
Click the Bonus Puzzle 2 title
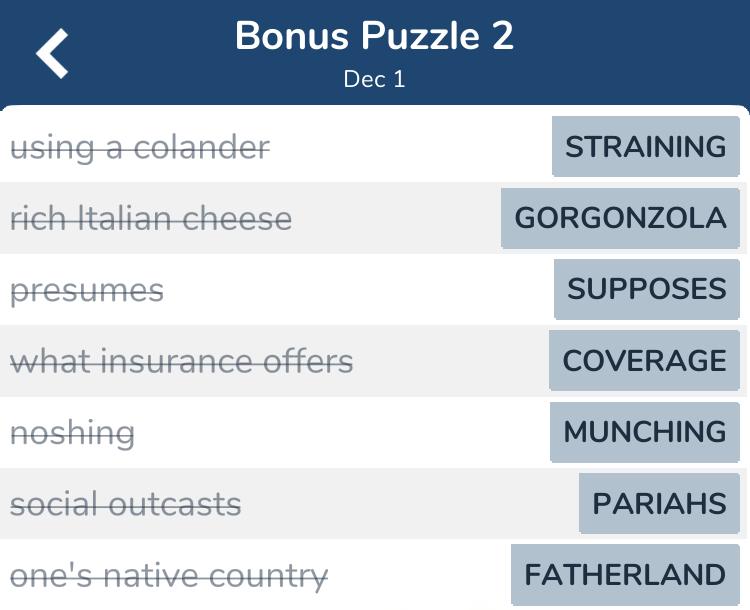(x=375, y=36)
